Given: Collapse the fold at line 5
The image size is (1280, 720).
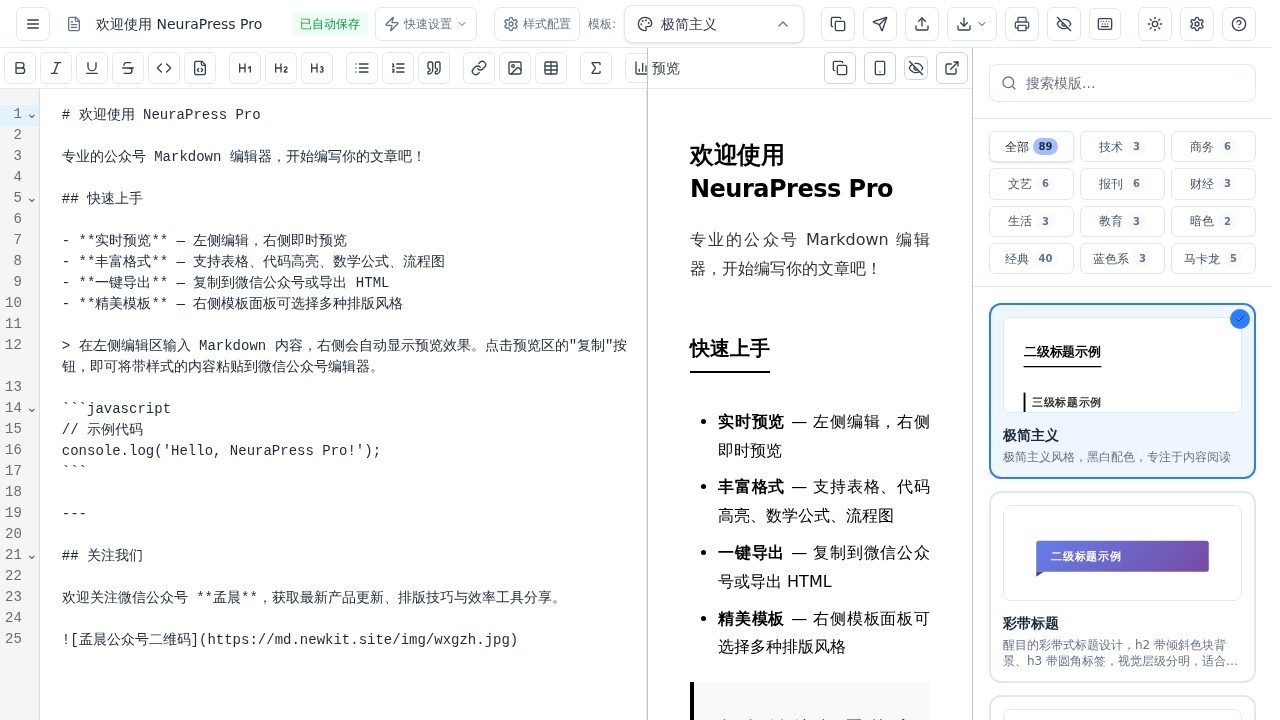Looking at the screenshot, I should tap(32, 199).
